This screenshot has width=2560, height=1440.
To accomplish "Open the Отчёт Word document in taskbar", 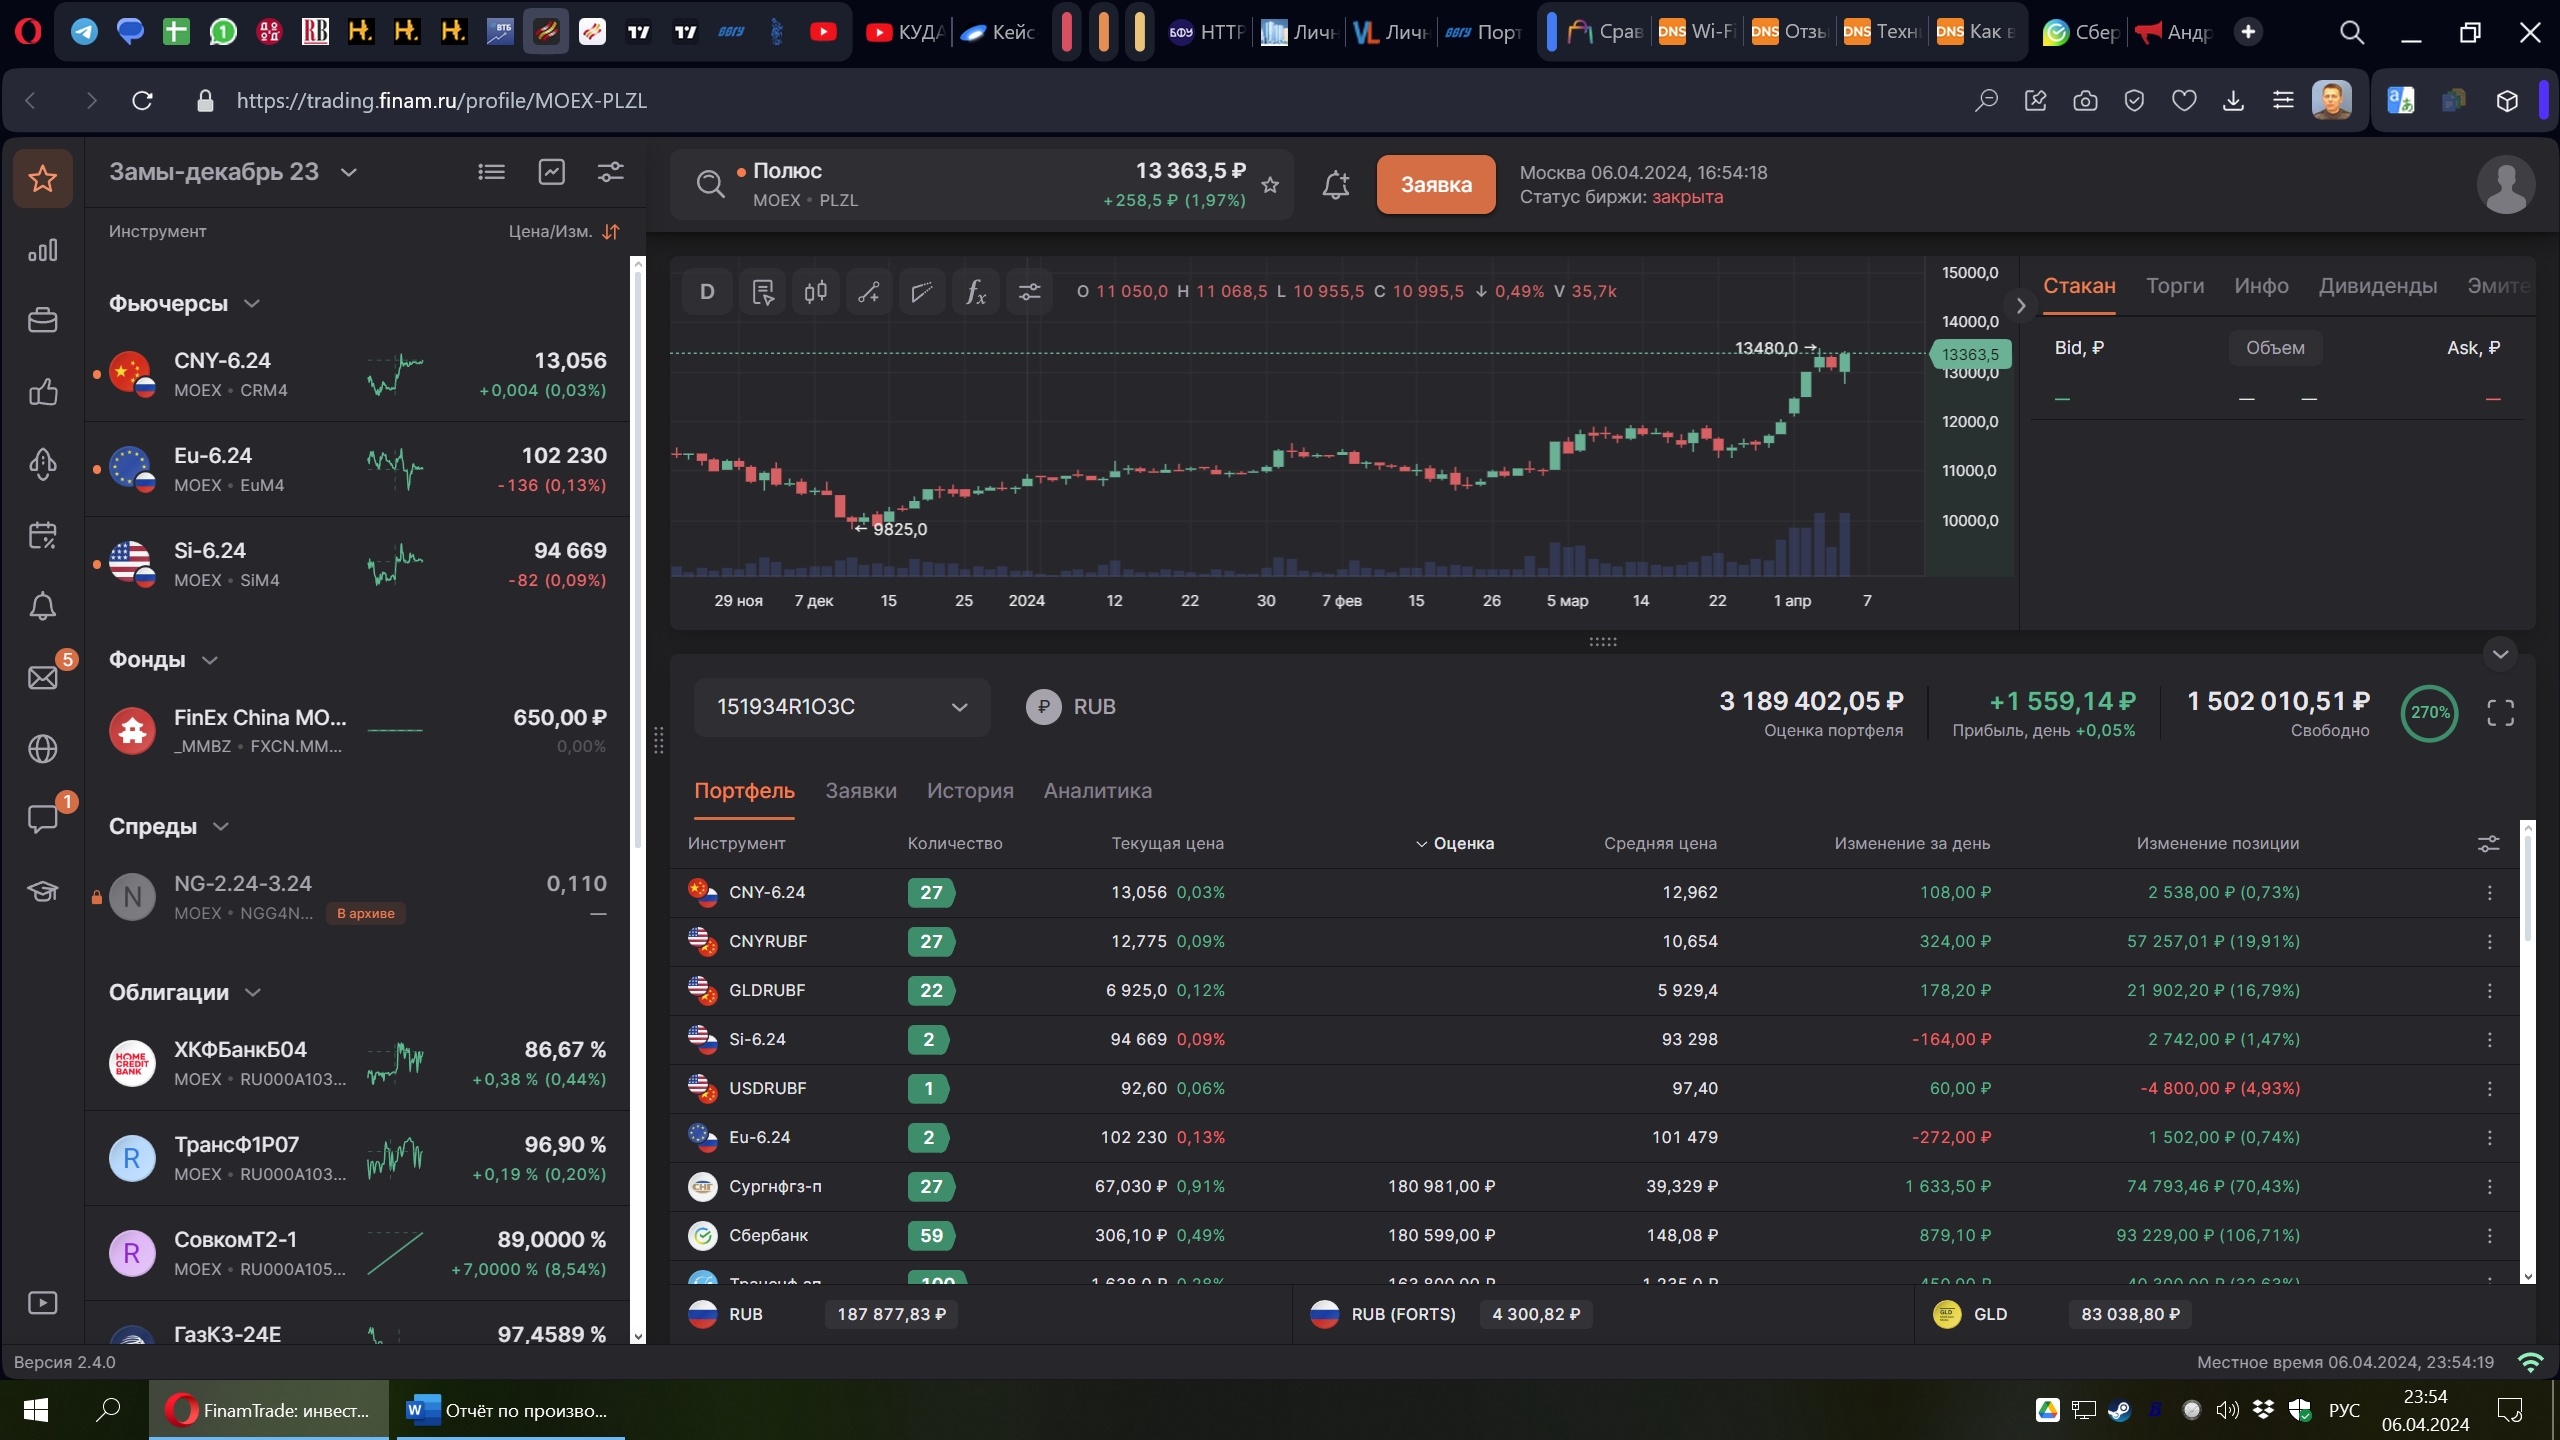I will (x=510, y=1410).
